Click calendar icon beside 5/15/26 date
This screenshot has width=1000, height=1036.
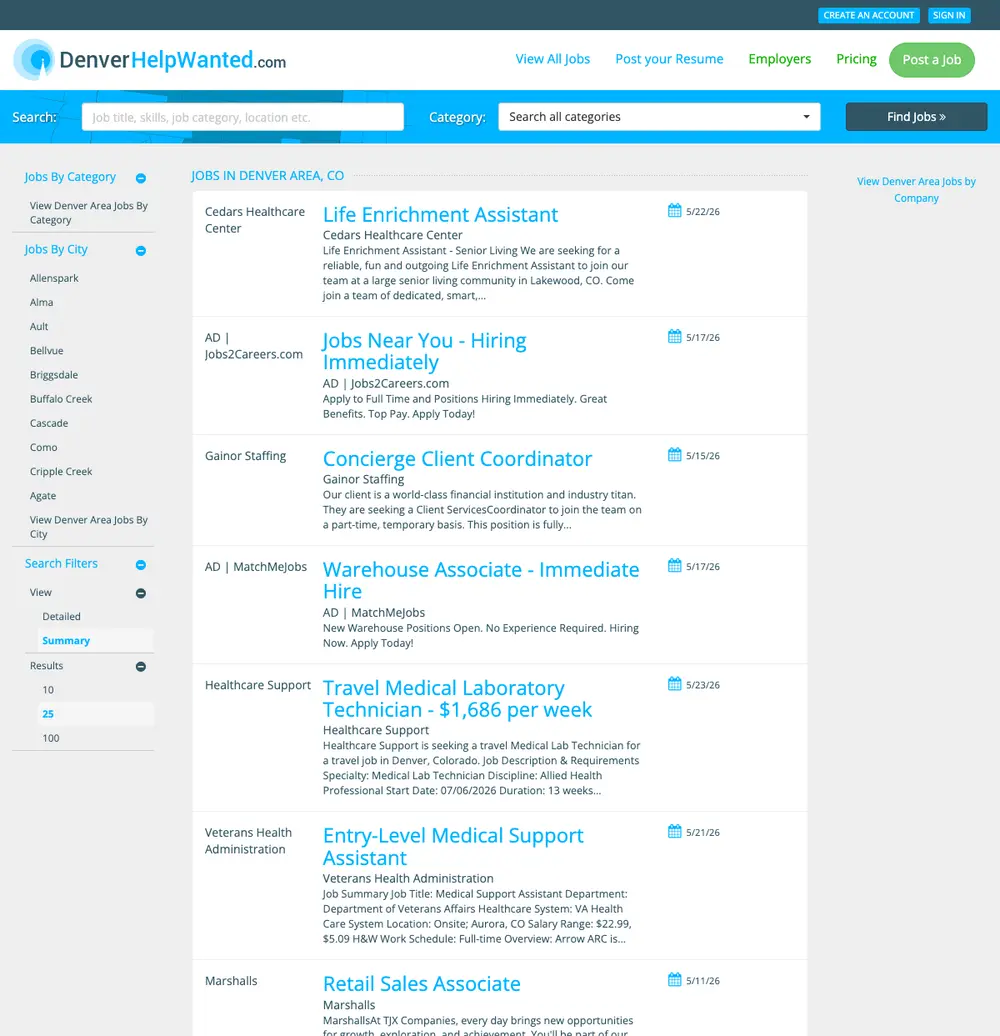(674, 455)
